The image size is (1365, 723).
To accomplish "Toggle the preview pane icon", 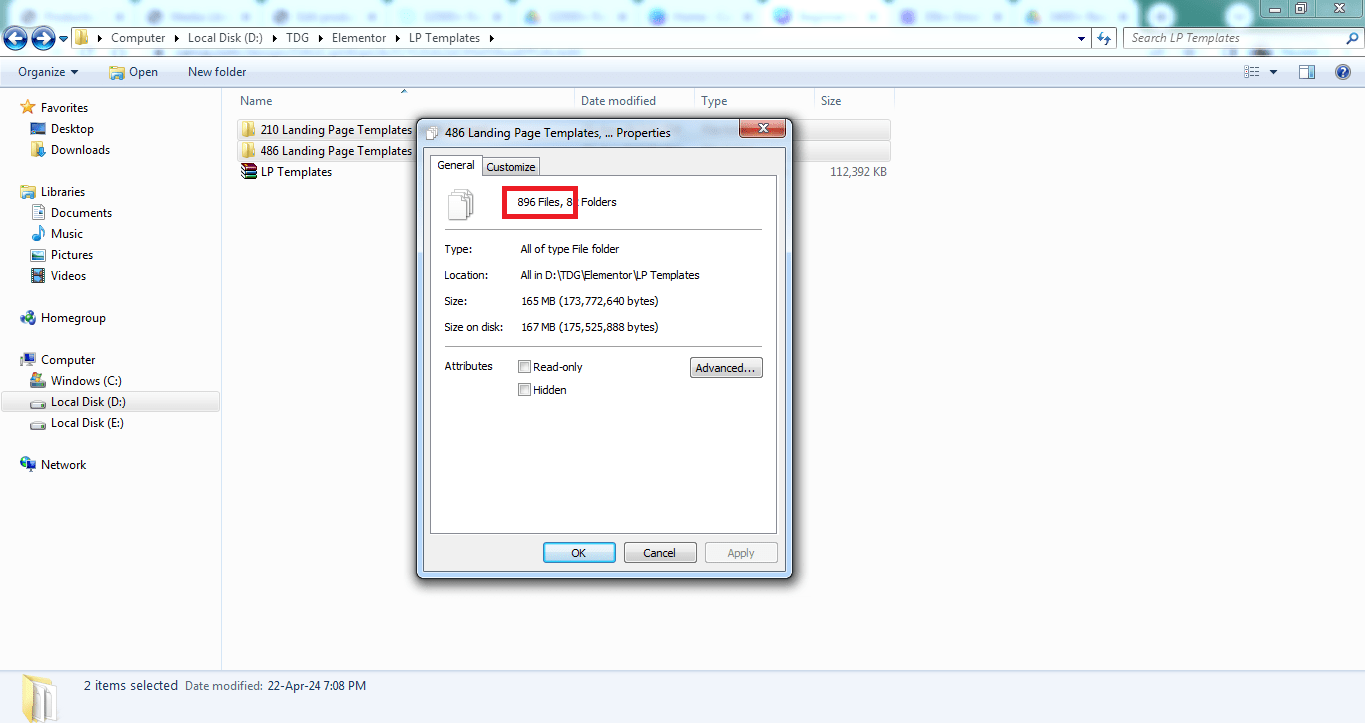I will click(1306, 72).
